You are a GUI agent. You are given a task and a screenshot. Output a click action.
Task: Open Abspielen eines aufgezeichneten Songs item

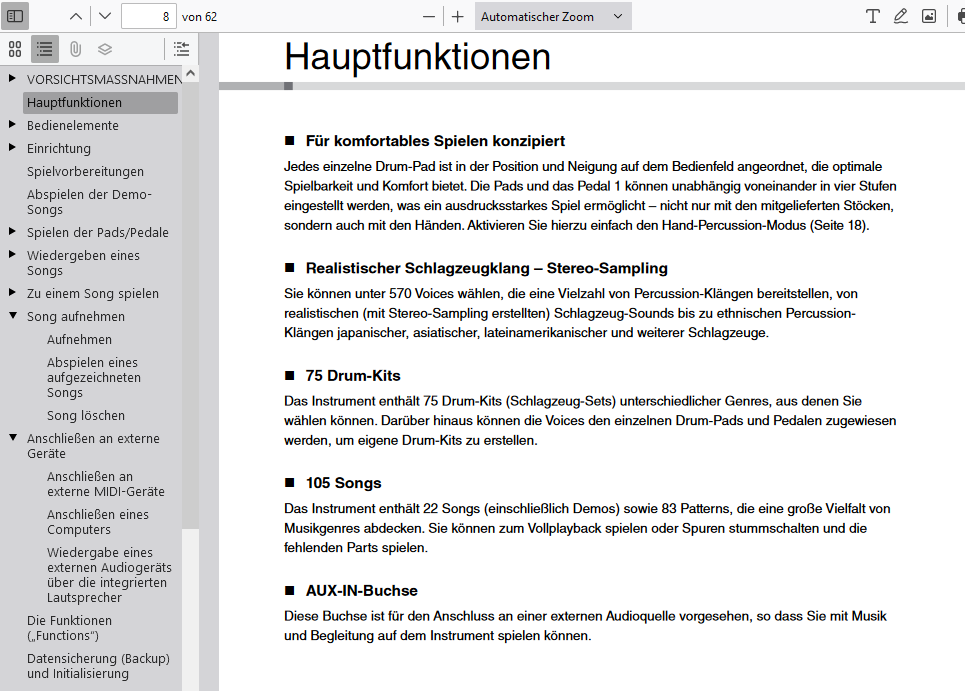[94, 377]
